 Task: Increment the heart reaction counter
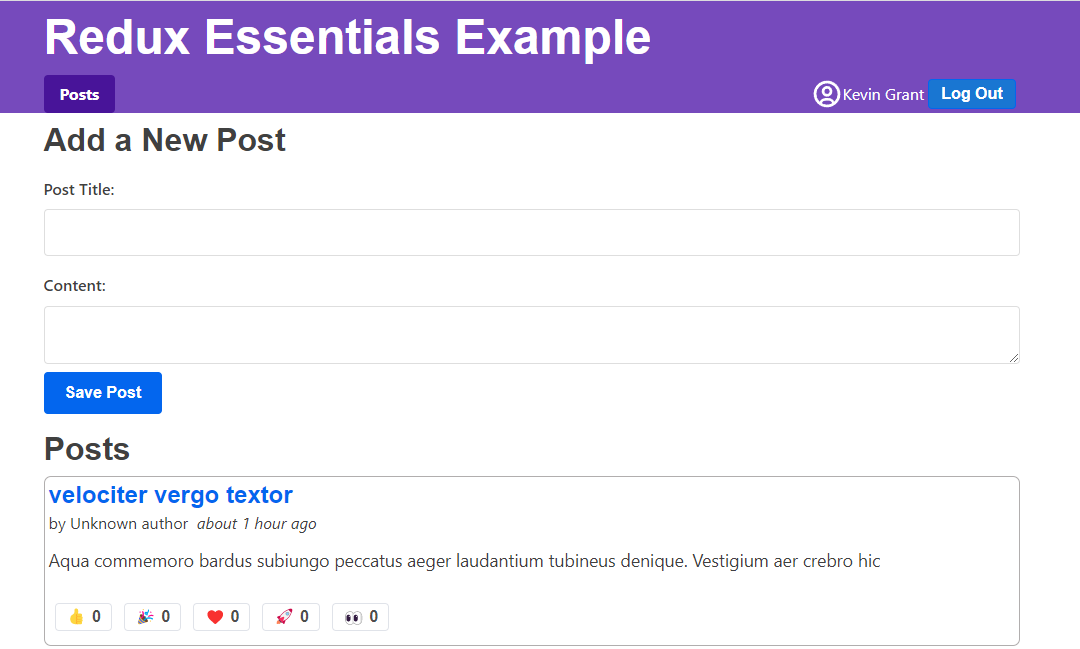click(221, 616)
